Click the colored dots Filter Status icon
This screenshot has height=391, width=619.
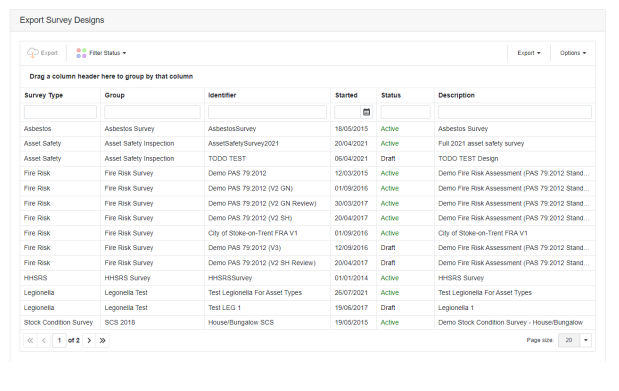click(81, 53)
